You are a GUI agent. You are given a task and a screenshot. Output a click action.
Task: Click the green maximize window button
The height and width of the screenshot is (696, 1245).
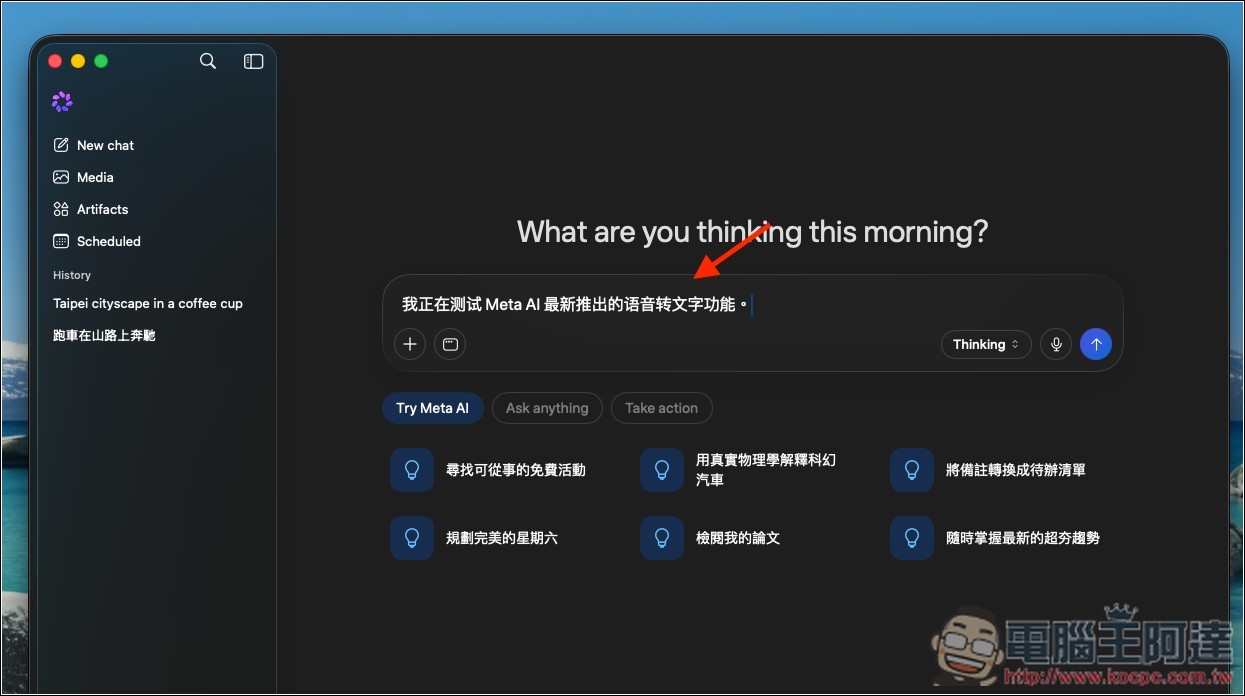(100, 61)
